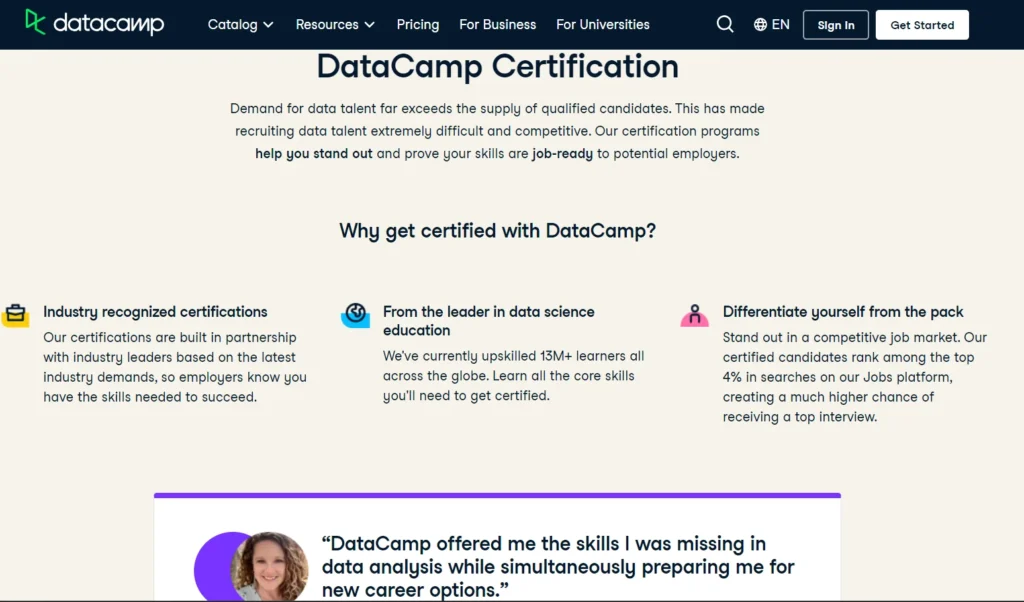The image size is (1024, 602).
Task: Click the pink person differentiate icon
Action: coord(694,315)
